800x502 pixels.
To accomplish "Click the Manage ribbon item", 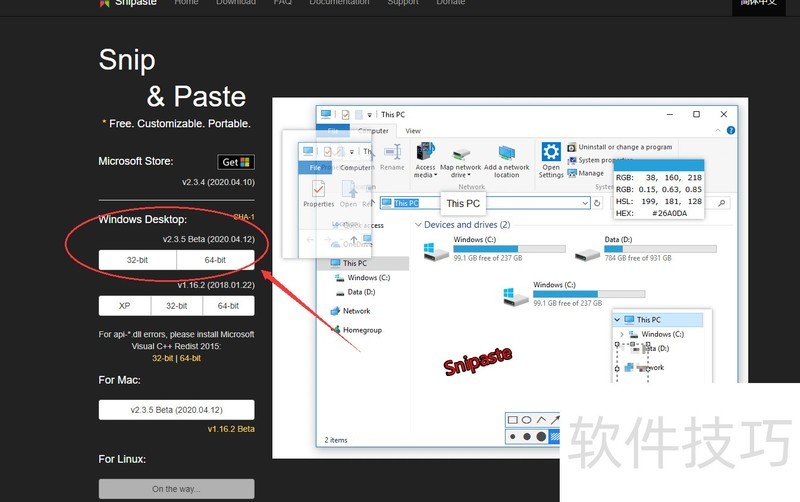I will tap(586, 173).
